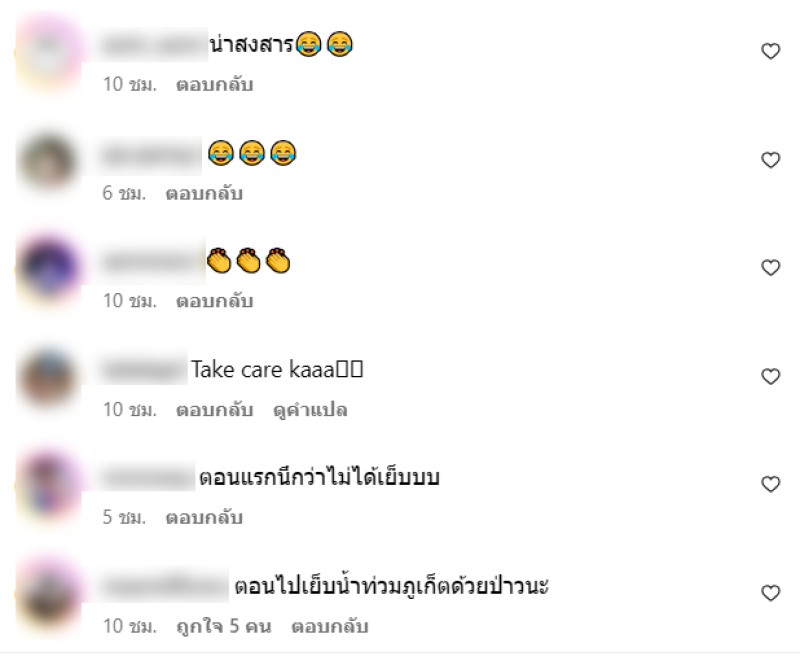The height and width of the screenshot is (656, 800).
Task: Click ดูคำแปล to see translation
Action: coord(310,410)
